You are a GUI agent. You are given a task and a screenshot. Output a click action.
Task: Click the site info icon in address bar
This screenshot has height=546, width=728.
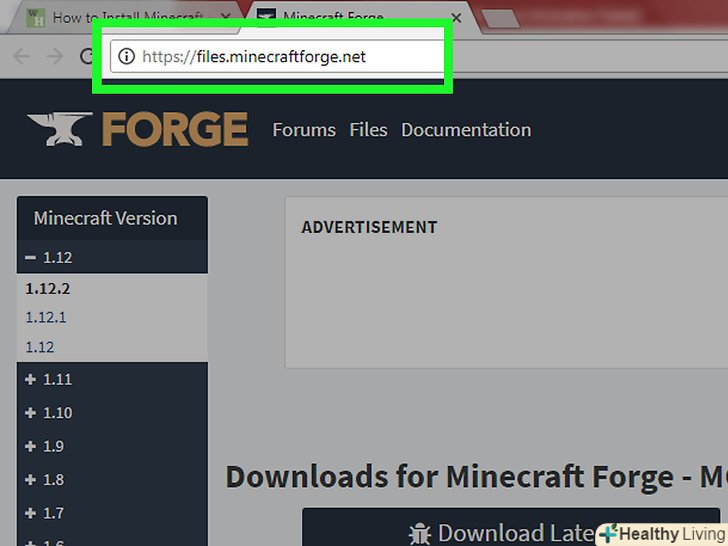[126, 57]
